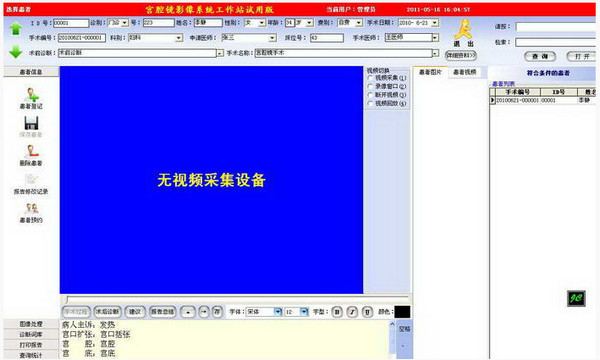Click the 术后诊断 post-op diagnosis button

pos(107,312)
